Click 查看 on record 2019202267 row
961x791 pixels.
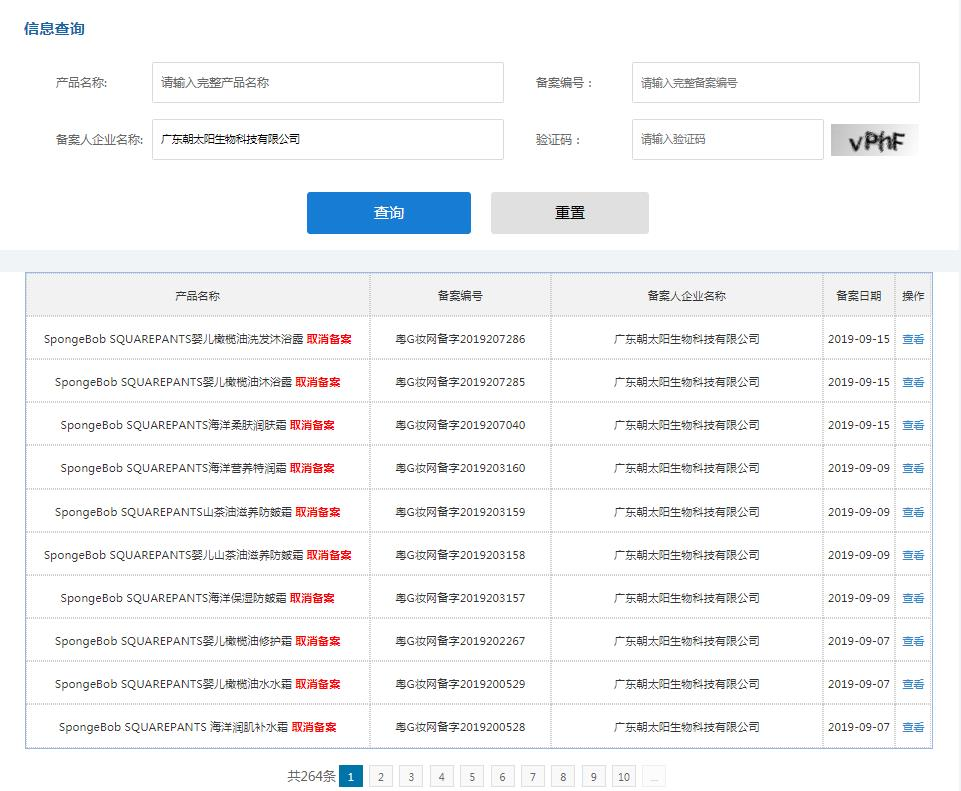click(912, 641)
